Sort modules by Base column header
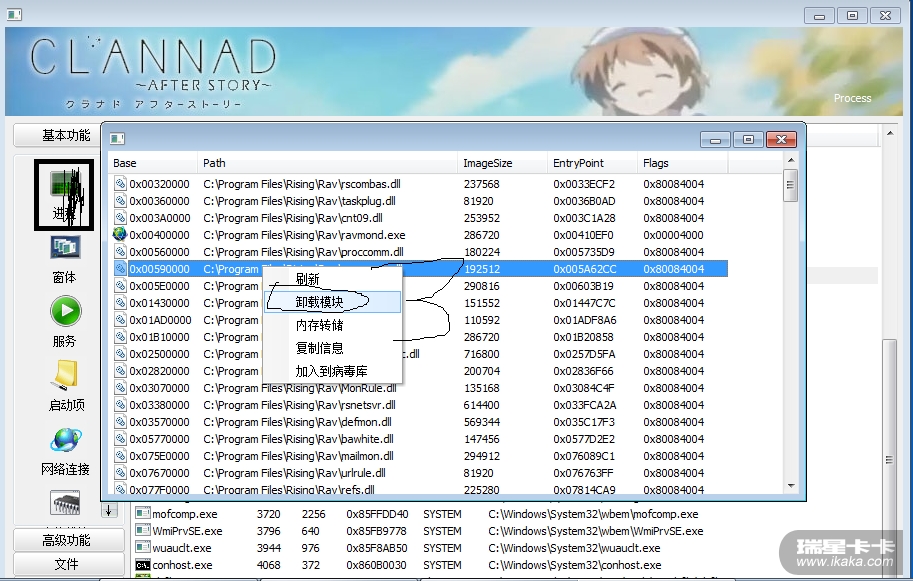This screenshot has width=913, height=581. click(153, 163)
